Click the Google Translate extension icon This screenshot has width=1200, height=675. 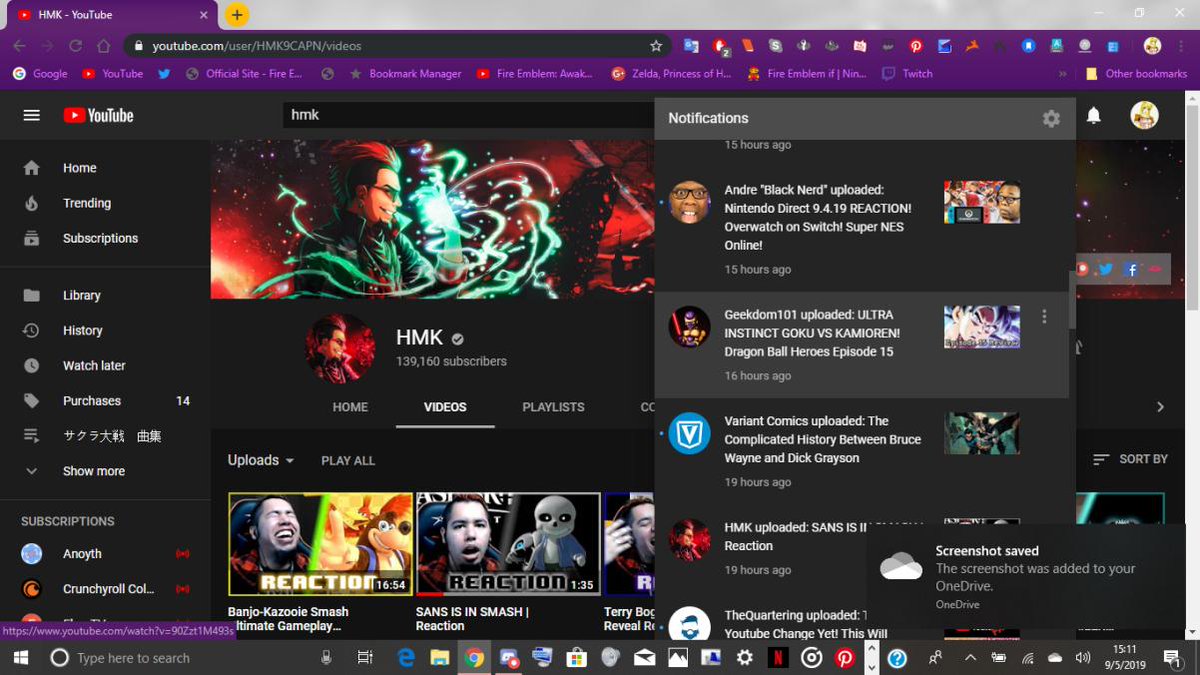point(691,46)
